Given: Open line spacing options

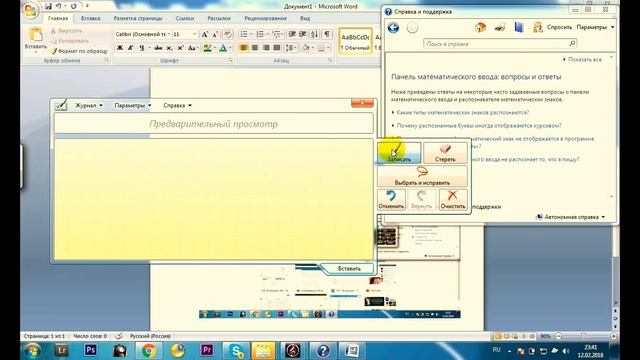Looking at the screenshot, I should [290, 48].
